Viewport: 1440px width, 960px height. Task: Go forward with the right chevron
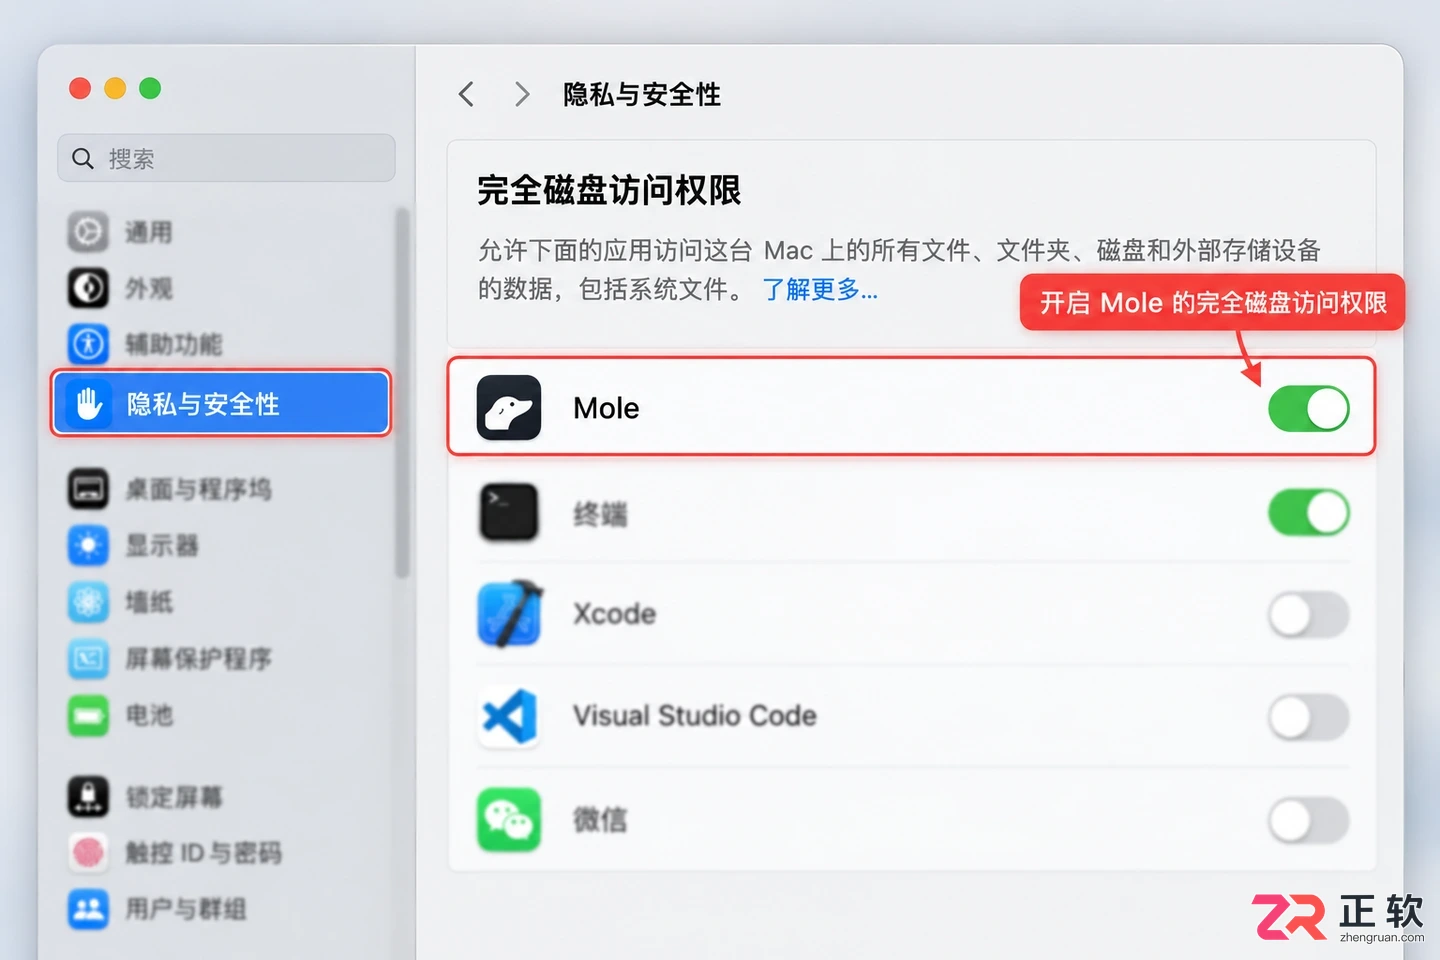point(522,94)
